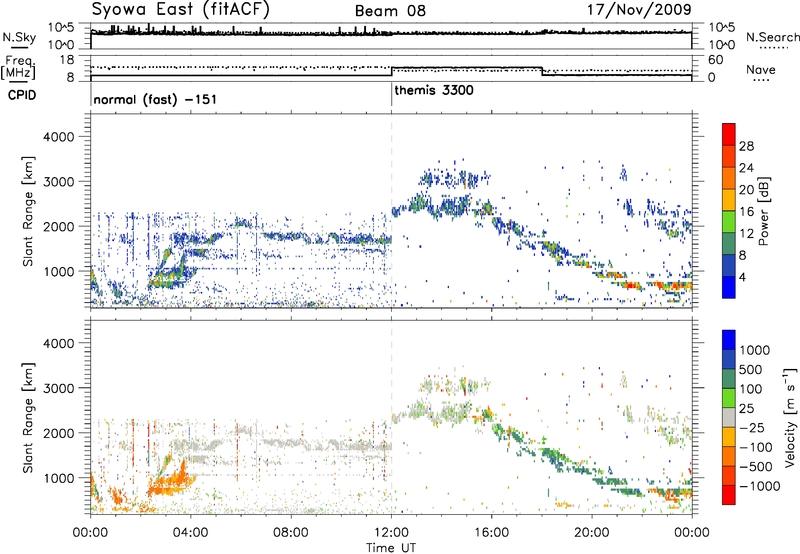The height and width of the screenshot is (554, 800).
Task: Click the power scatter cluster near 3000 km at 14:00
Action: (454, 179)
